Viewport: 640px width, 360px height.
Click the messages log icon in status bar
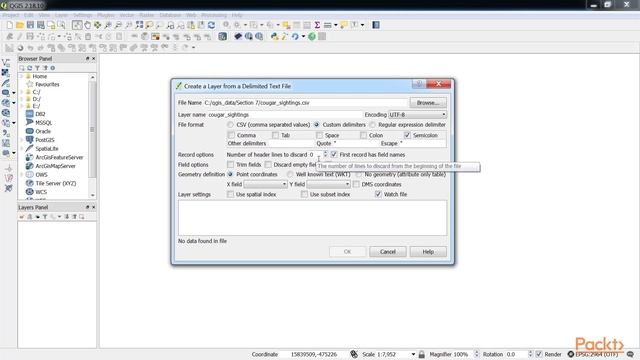tap(631, 354)
